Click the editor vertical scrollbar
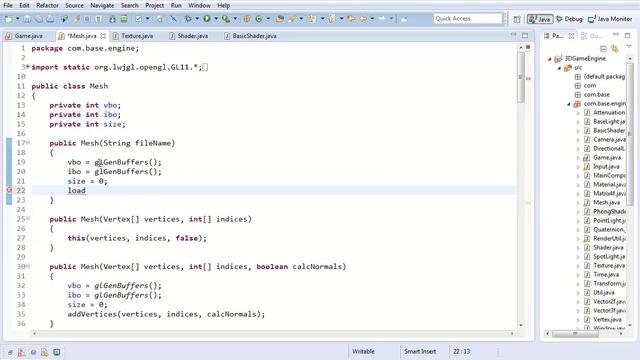The width and height of the screenshot is (640, 360). click(521, 77)
